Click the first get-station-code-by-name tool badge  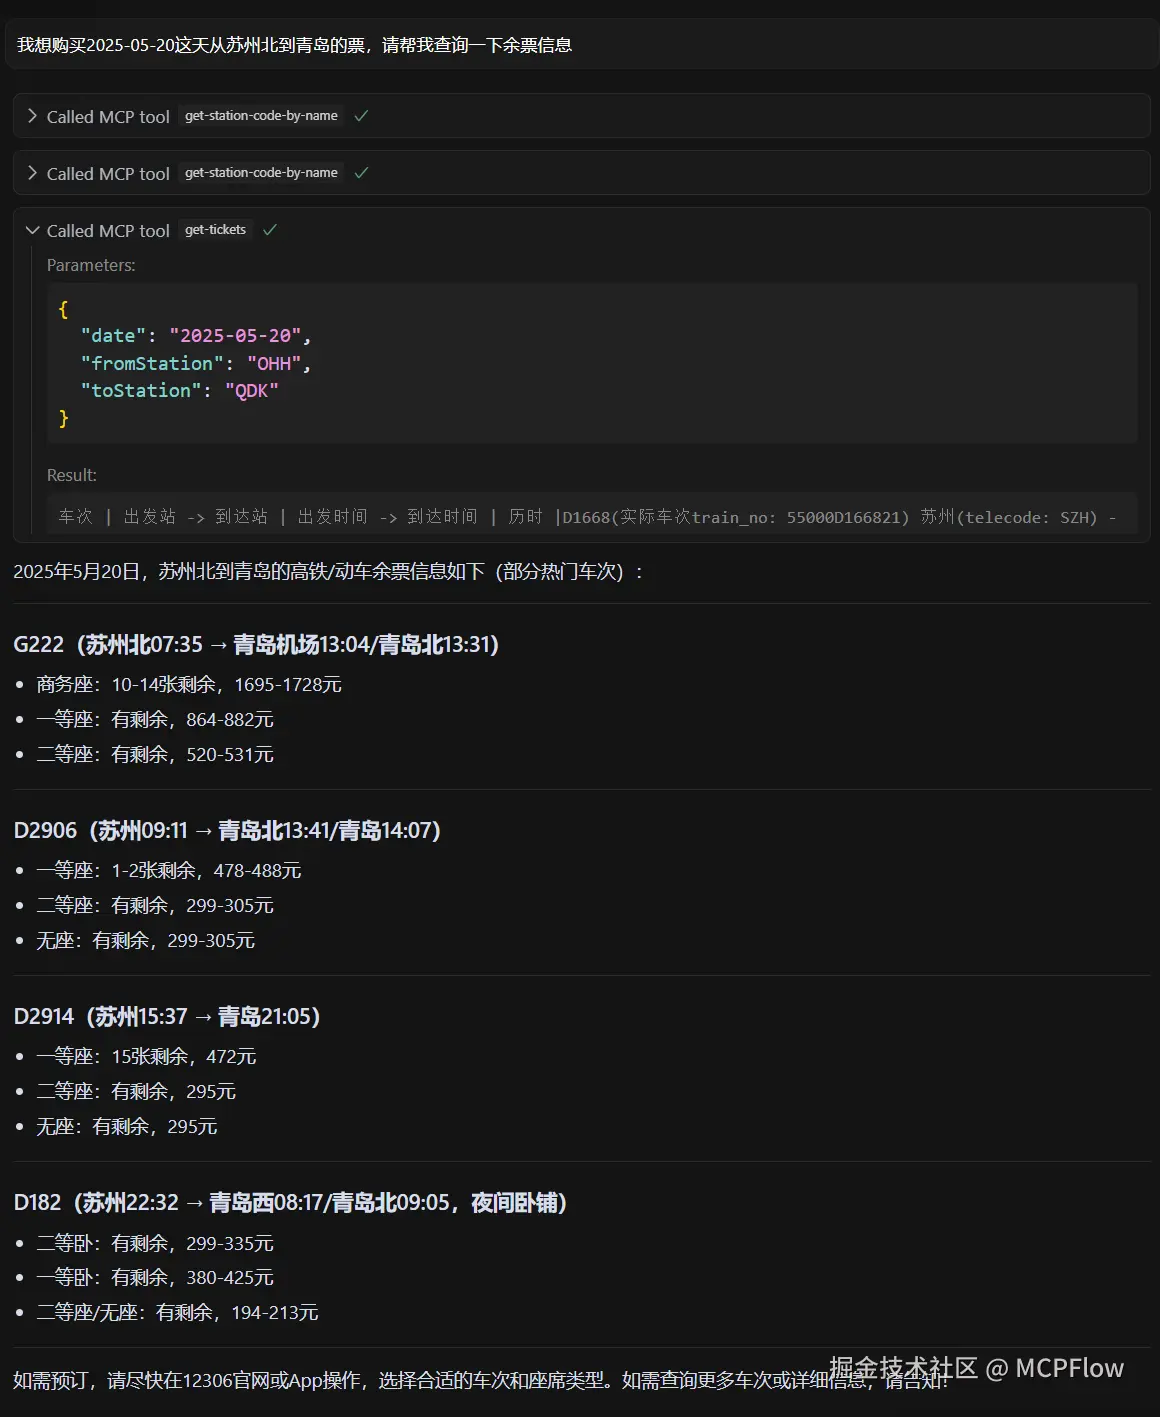coord(261,116)
